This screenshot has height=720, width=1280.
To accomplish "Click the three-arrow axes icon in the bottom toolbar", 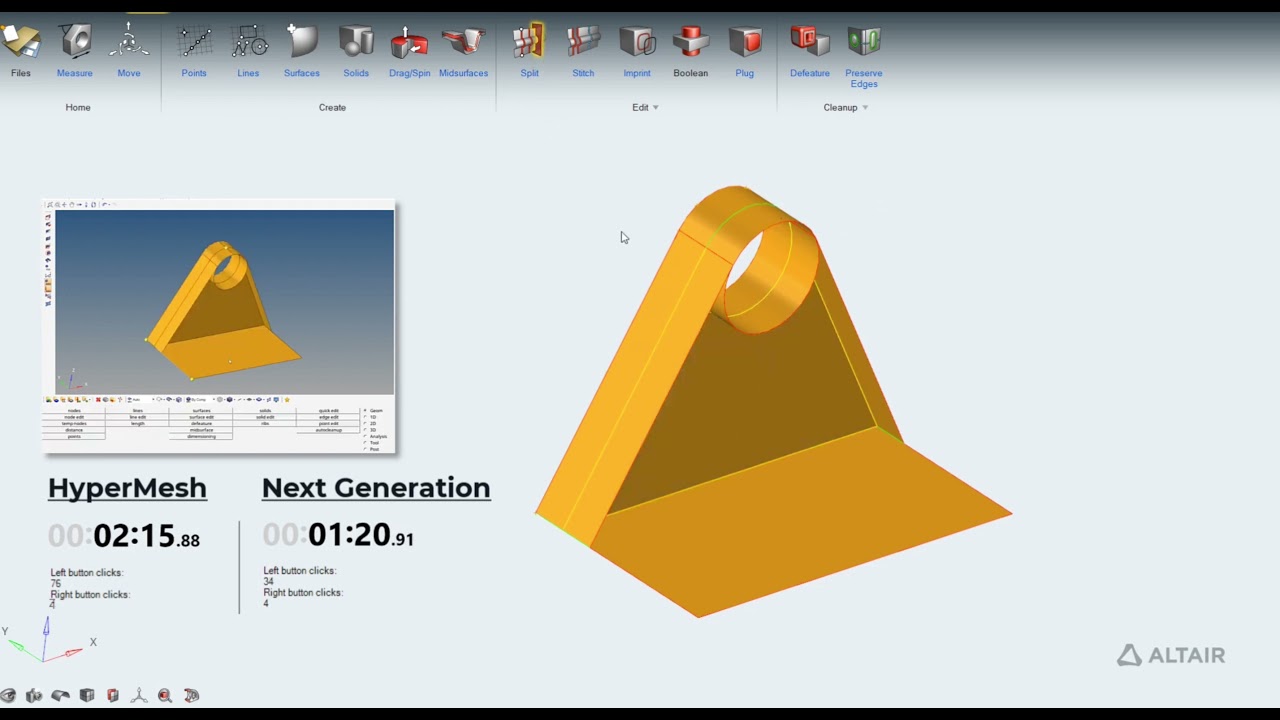I will (139, 695).
